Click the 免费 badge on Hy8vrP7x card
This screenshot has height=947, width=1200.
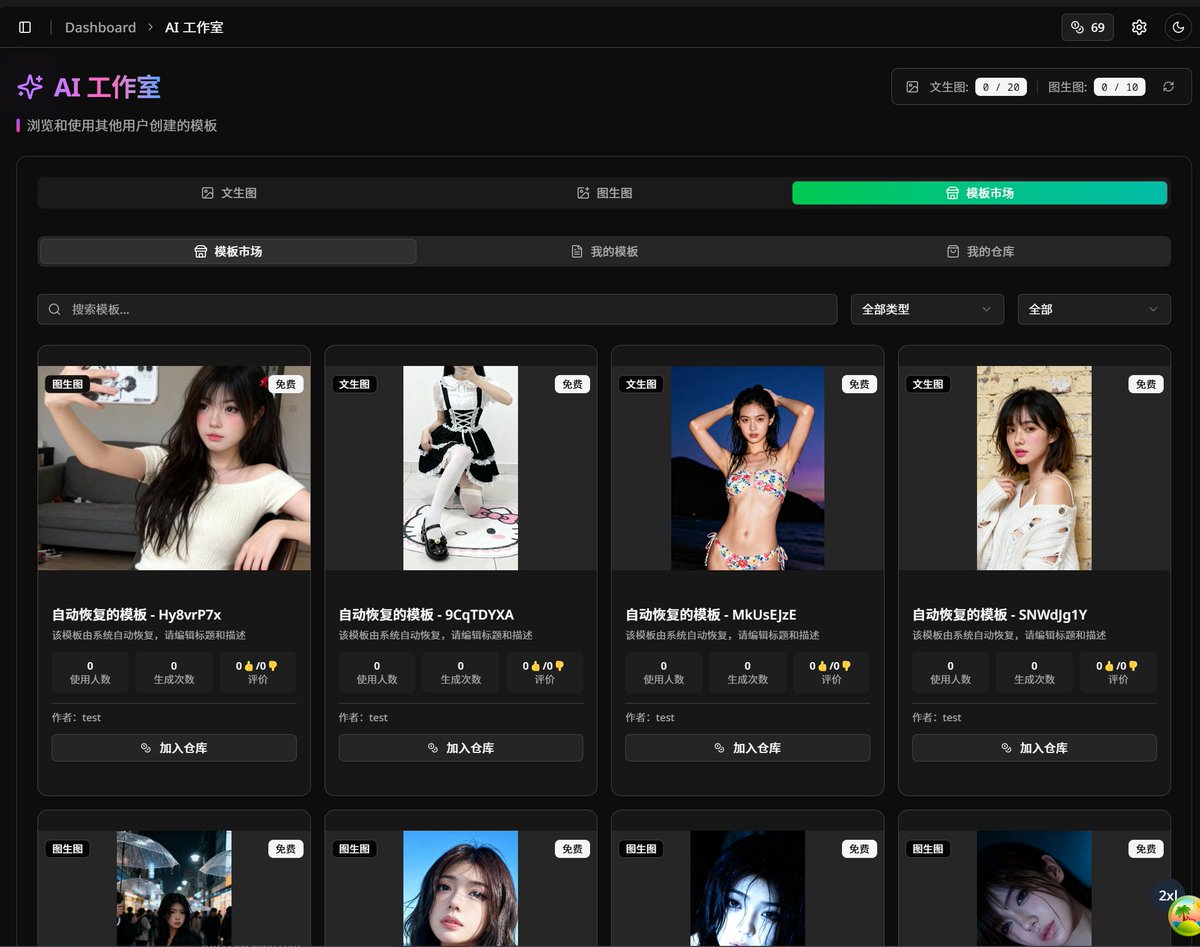[286, 384]
